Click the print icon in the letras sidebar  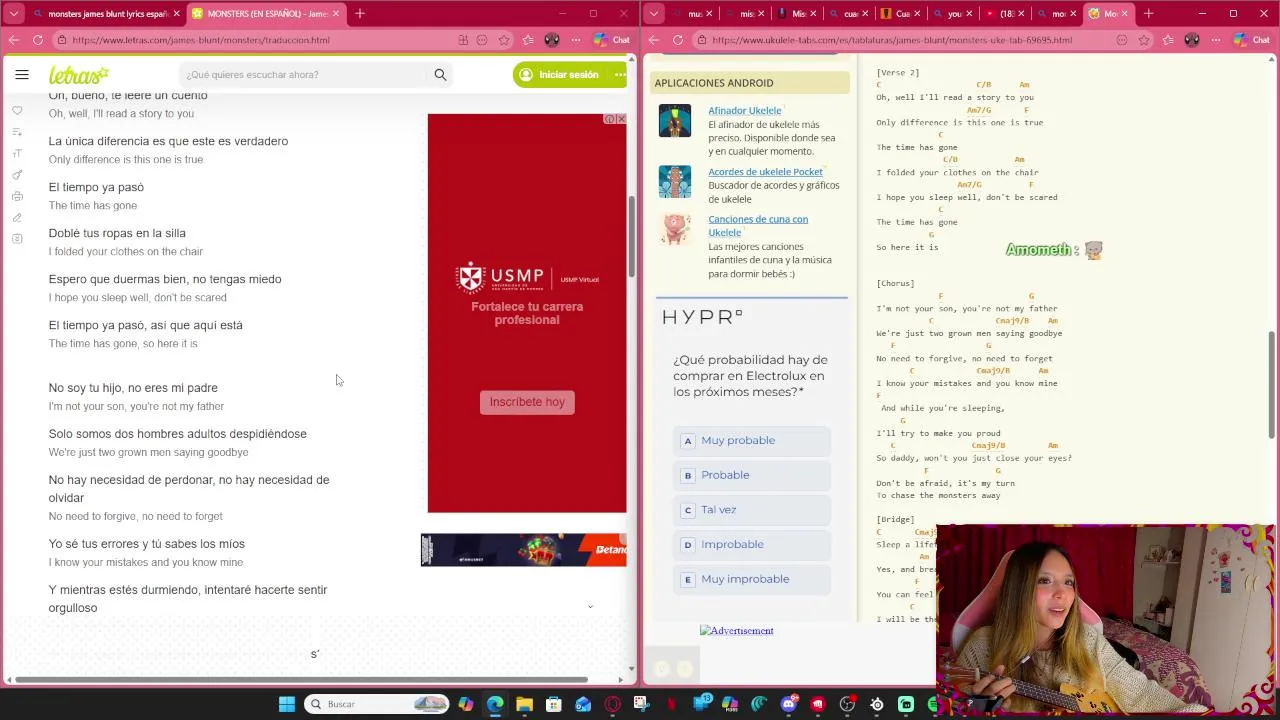(x=17, y=196)
